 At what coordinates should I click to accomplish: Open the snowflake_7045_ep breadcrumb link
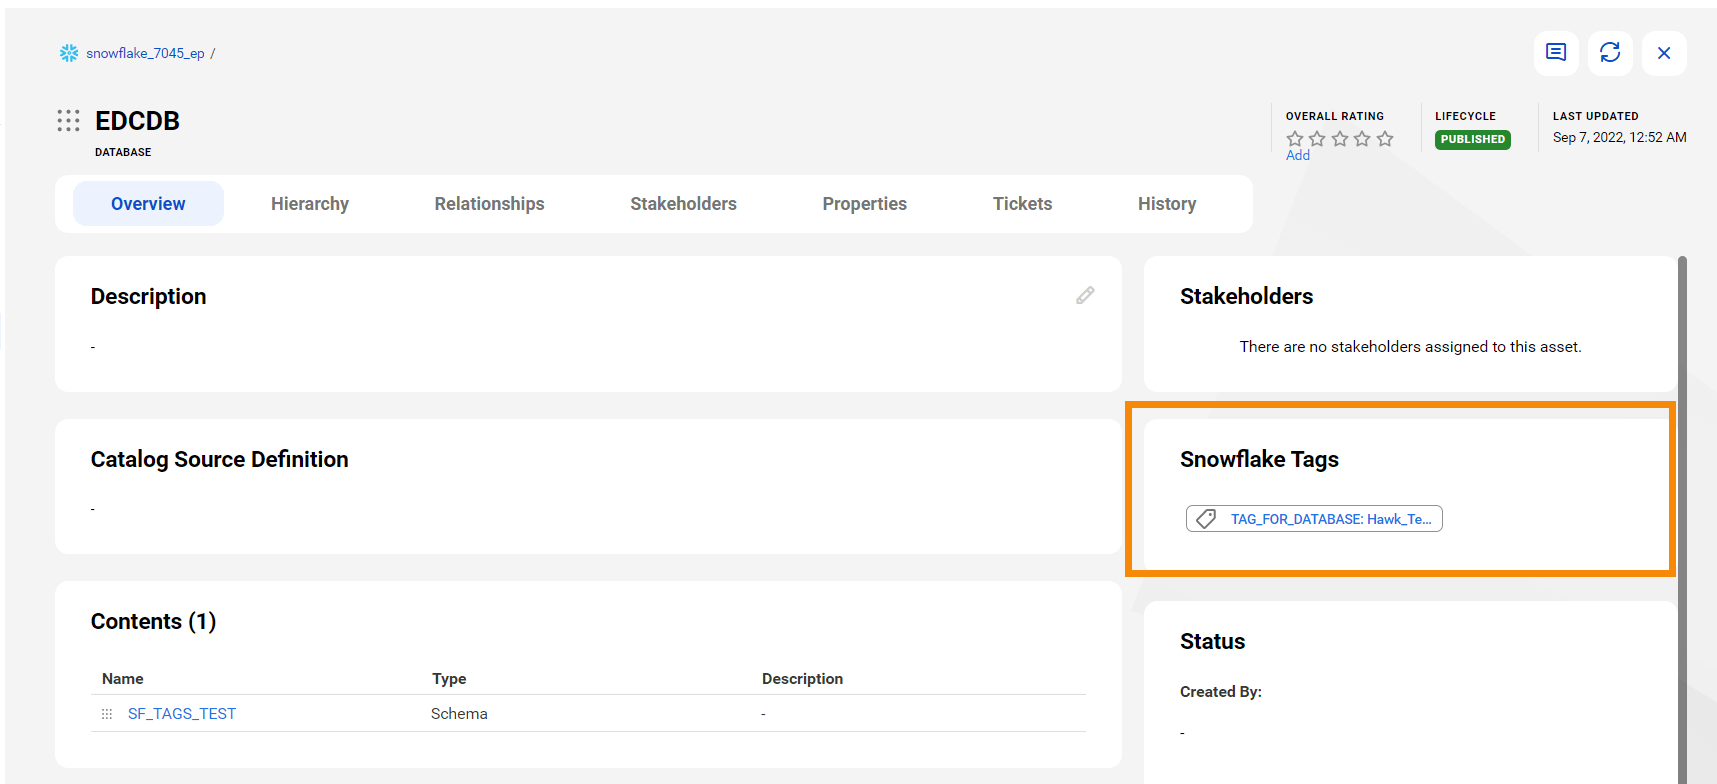point(145,53)
